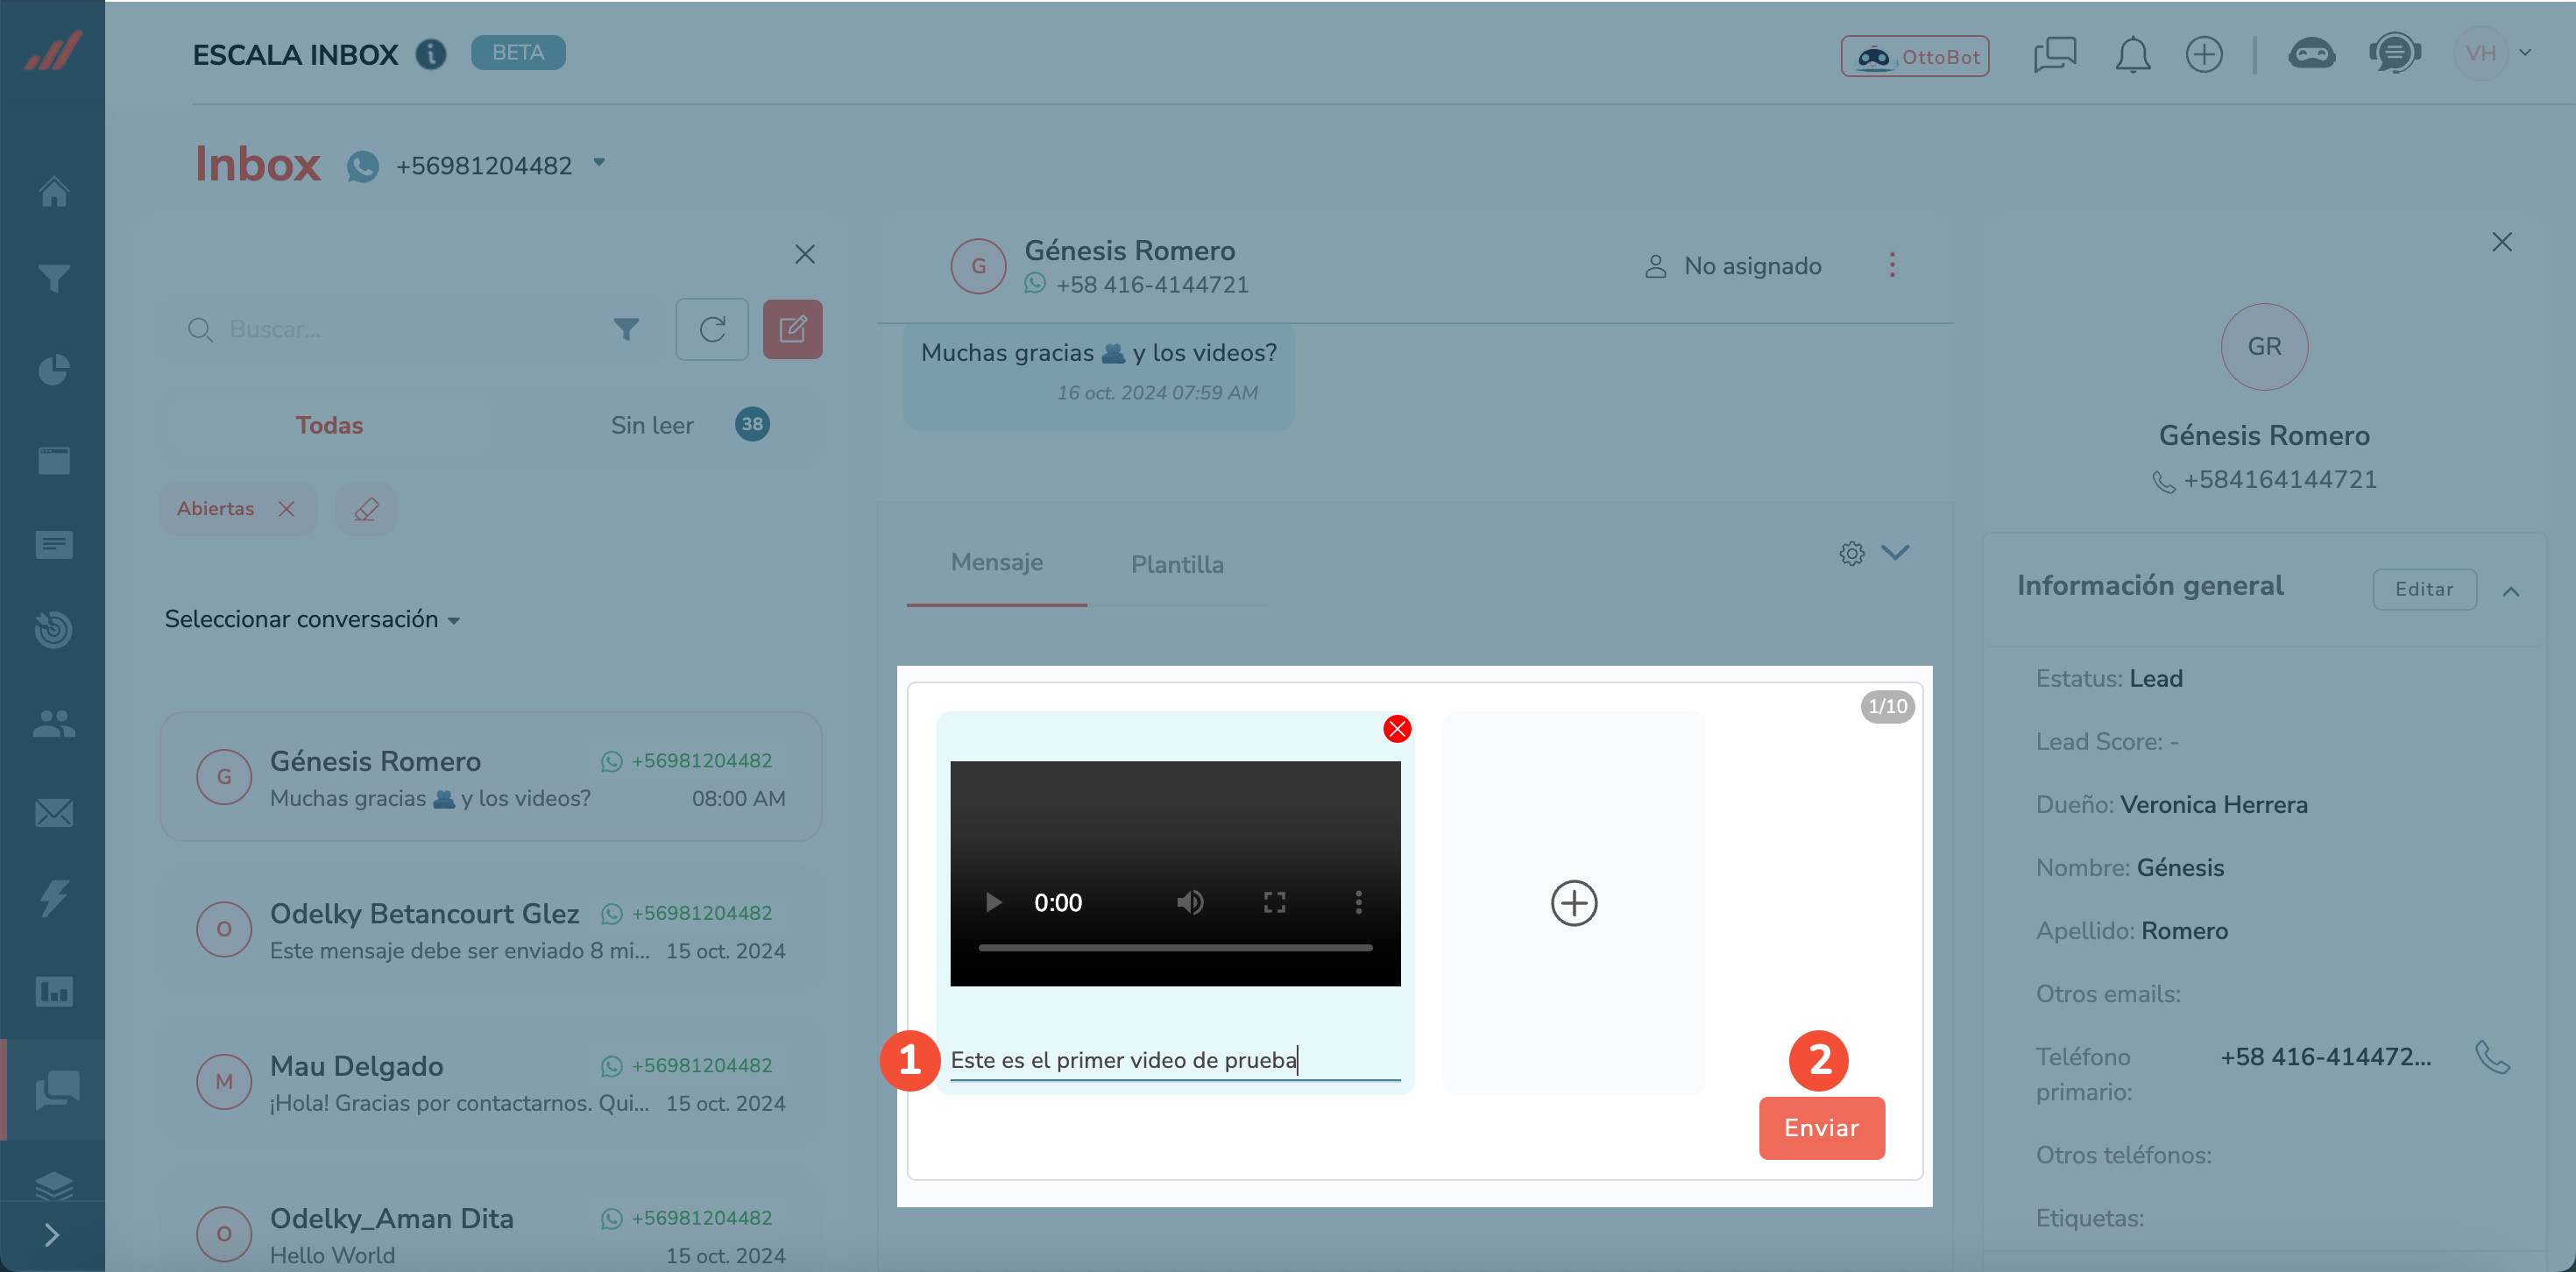Select the Mensaje tab
Viewport: 2576px width, 1272px height.
point(996,562)
